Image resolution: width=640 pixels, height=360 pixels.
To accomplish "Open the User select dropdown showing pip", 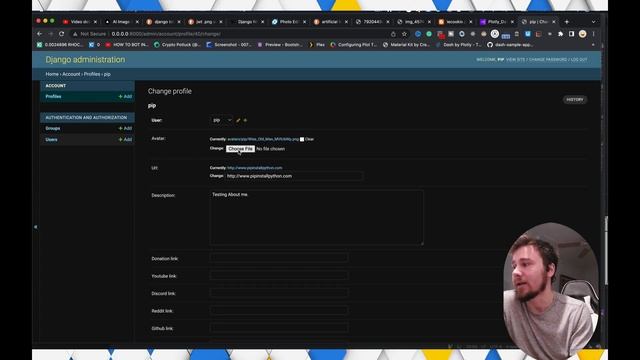I will pos(222,120).
